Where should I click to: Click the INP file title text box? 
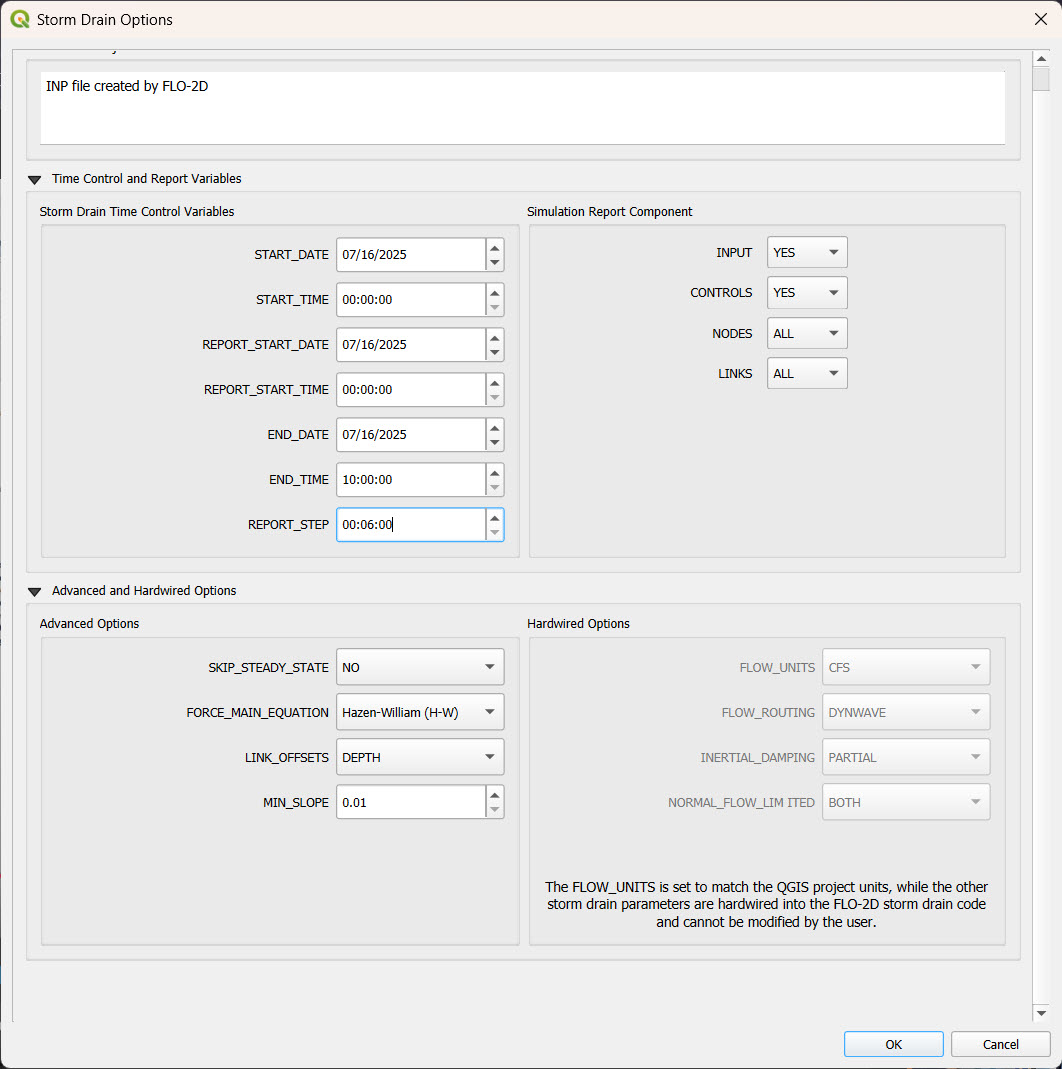coord(522,108)
